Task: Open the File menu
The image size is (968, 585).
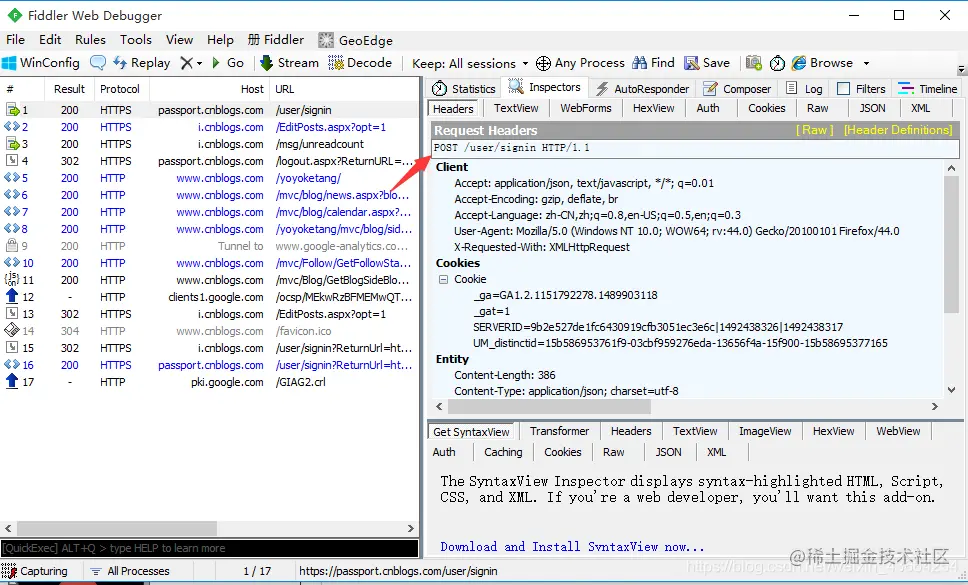Action: (15, 40)
